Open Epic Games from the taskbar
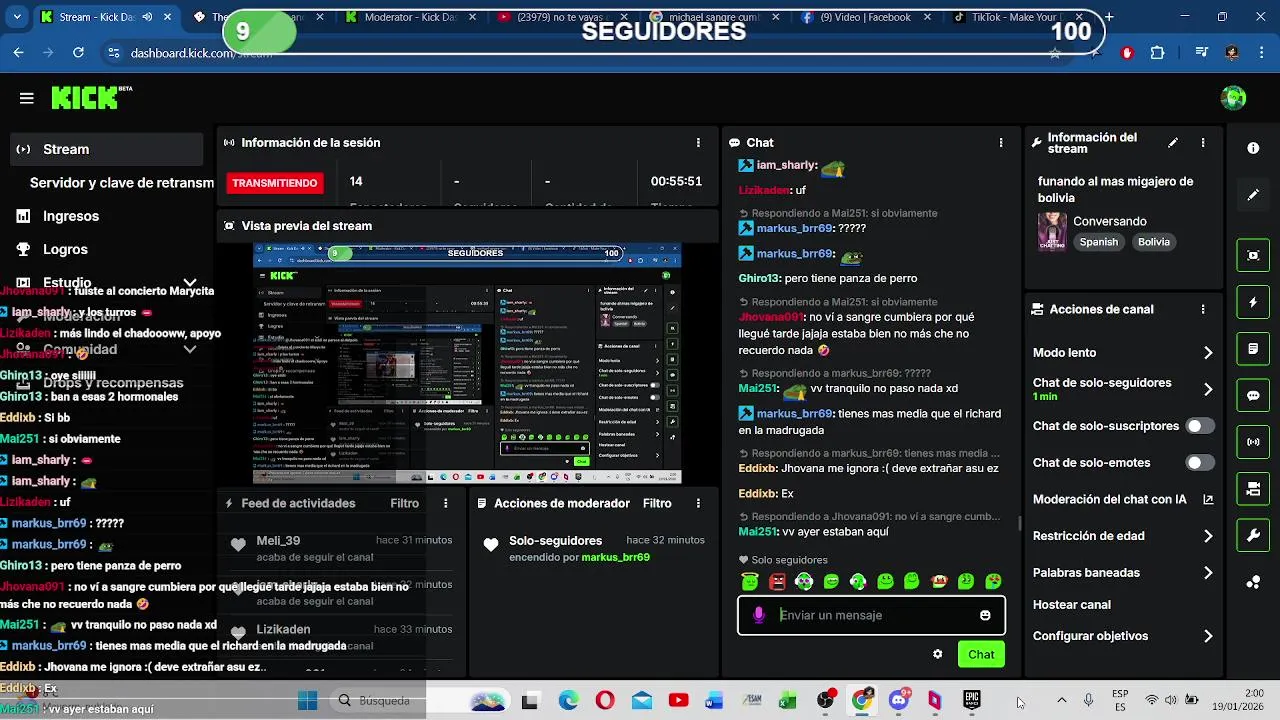 point(971,700)
